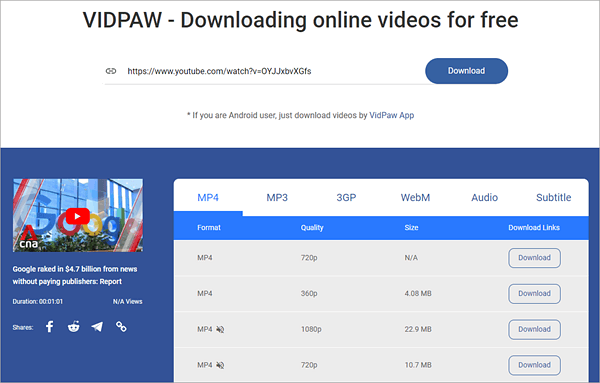
Task: Open the 3GP tab
Action: point(346,197)
